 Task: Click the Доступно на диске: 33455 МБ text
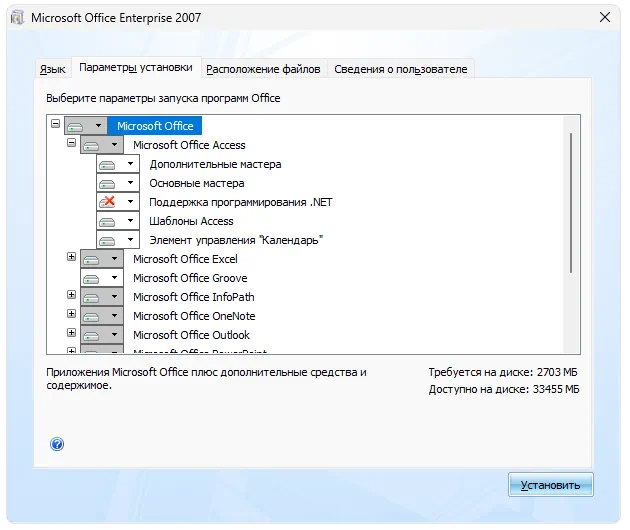tap(504, 389)
